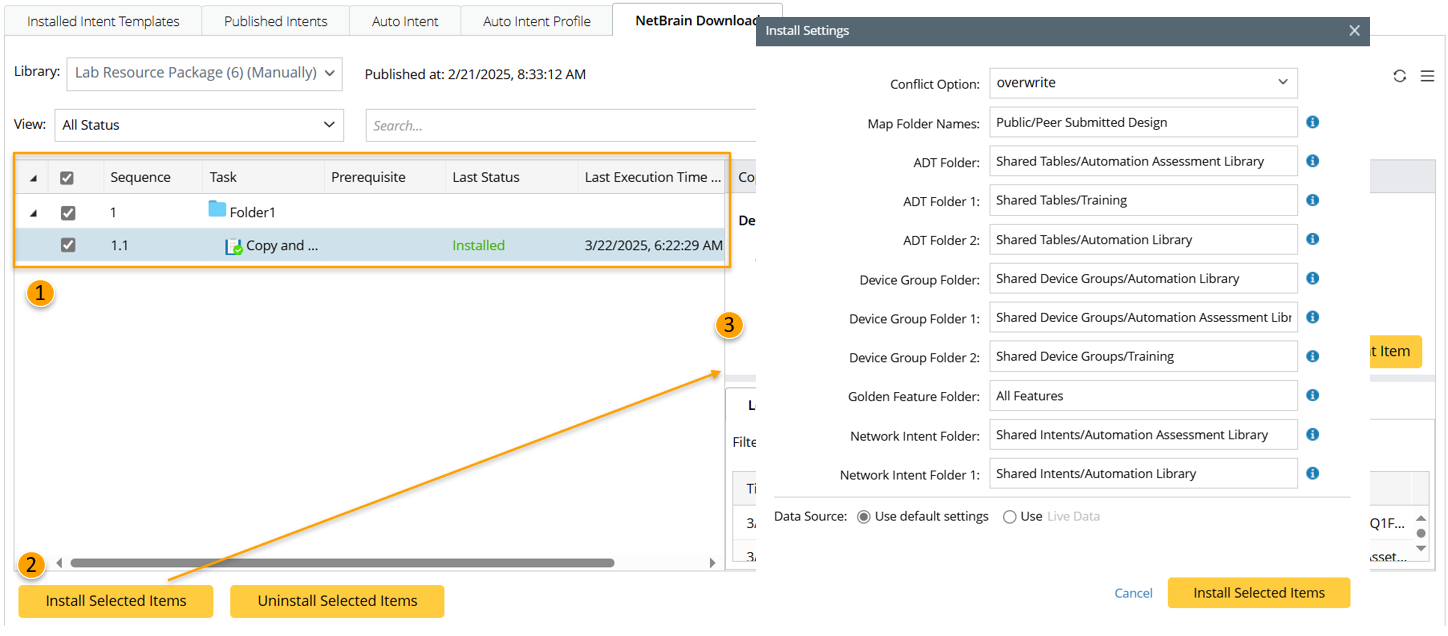Select the Use Live Data radio button

coord(1009,517)
